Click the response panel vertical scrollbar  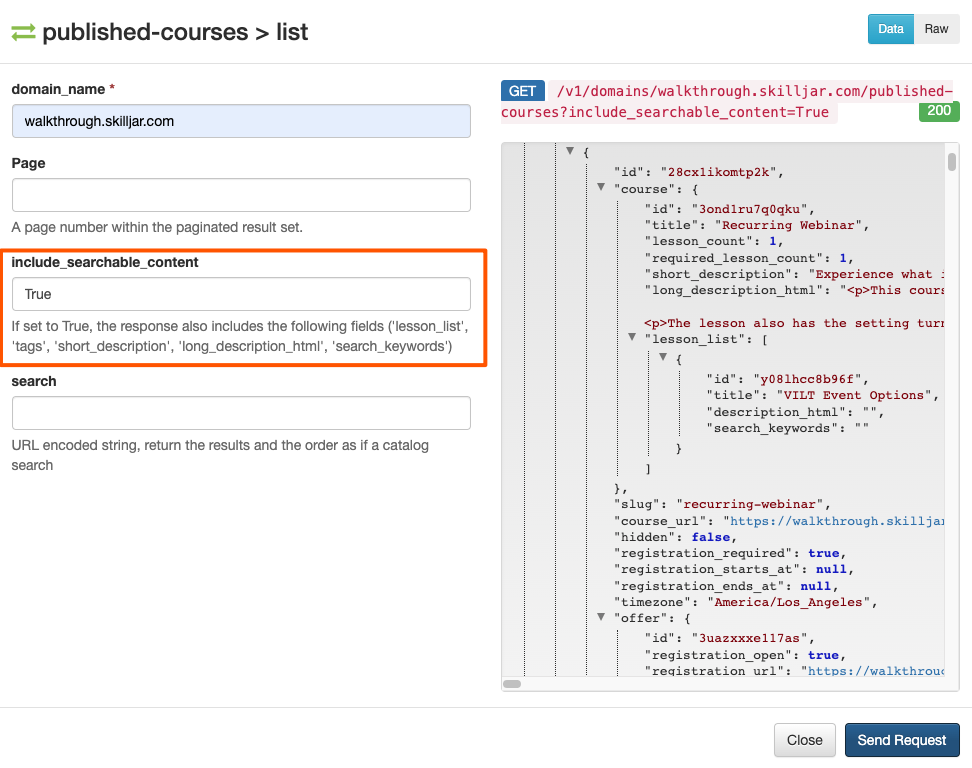952,162
